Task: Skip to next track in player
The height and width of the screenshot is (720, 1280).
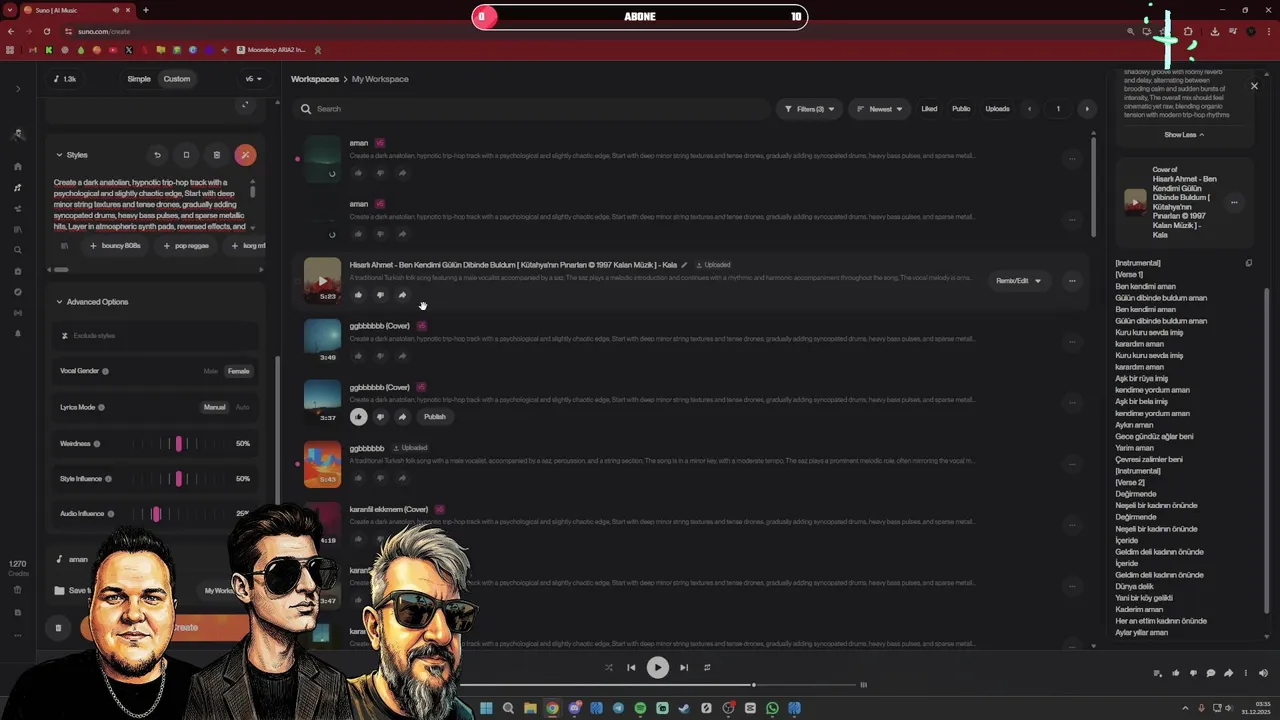Action: click(x=684, y=668)
